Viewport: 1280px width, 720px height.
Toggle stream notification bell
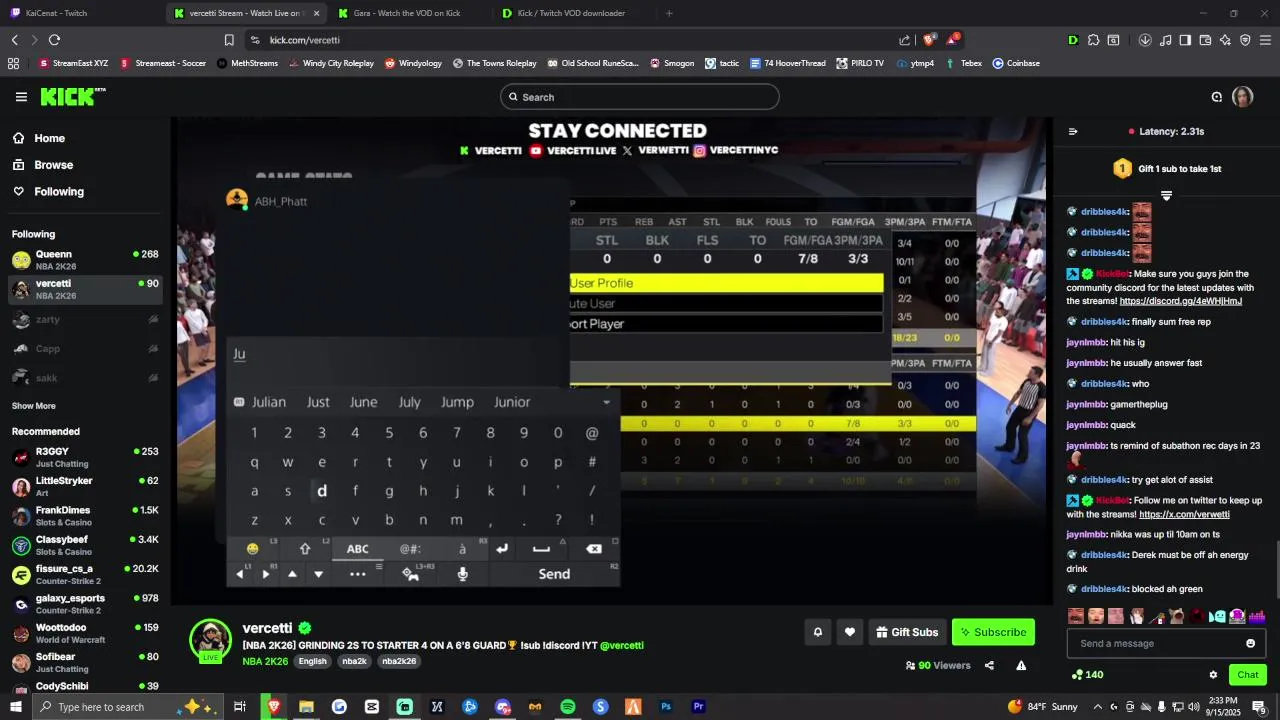tap(818, 632)
